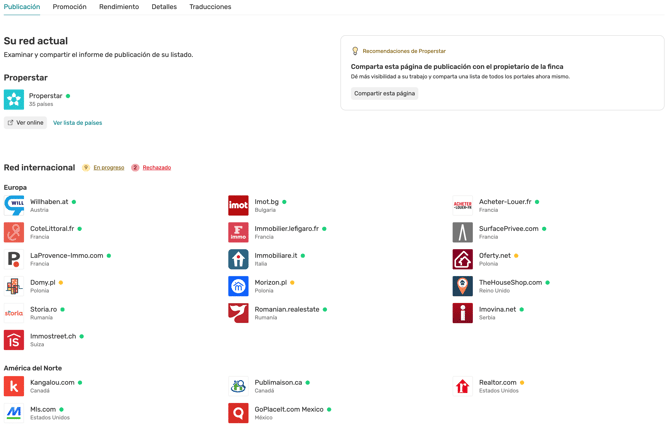The width and height of the screenshot is (670, 424).
Task: Open the Rendimiento tab
Action: (119, 7)
